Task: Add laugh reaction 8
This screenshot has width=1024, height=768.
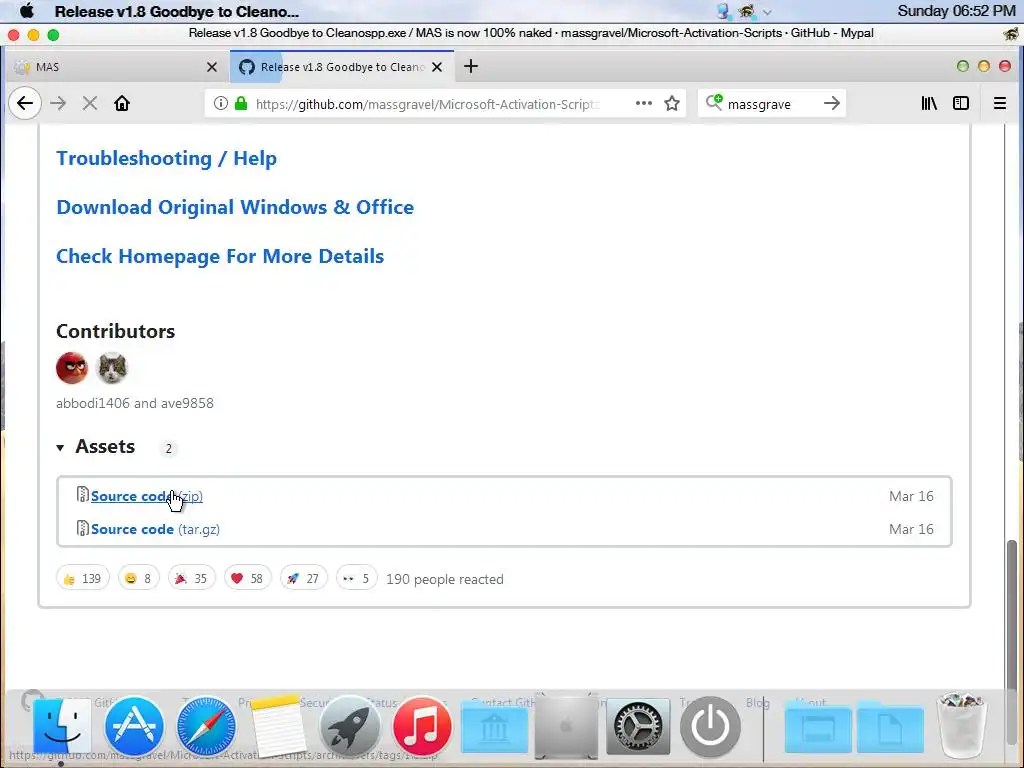Action: point(138,579)
